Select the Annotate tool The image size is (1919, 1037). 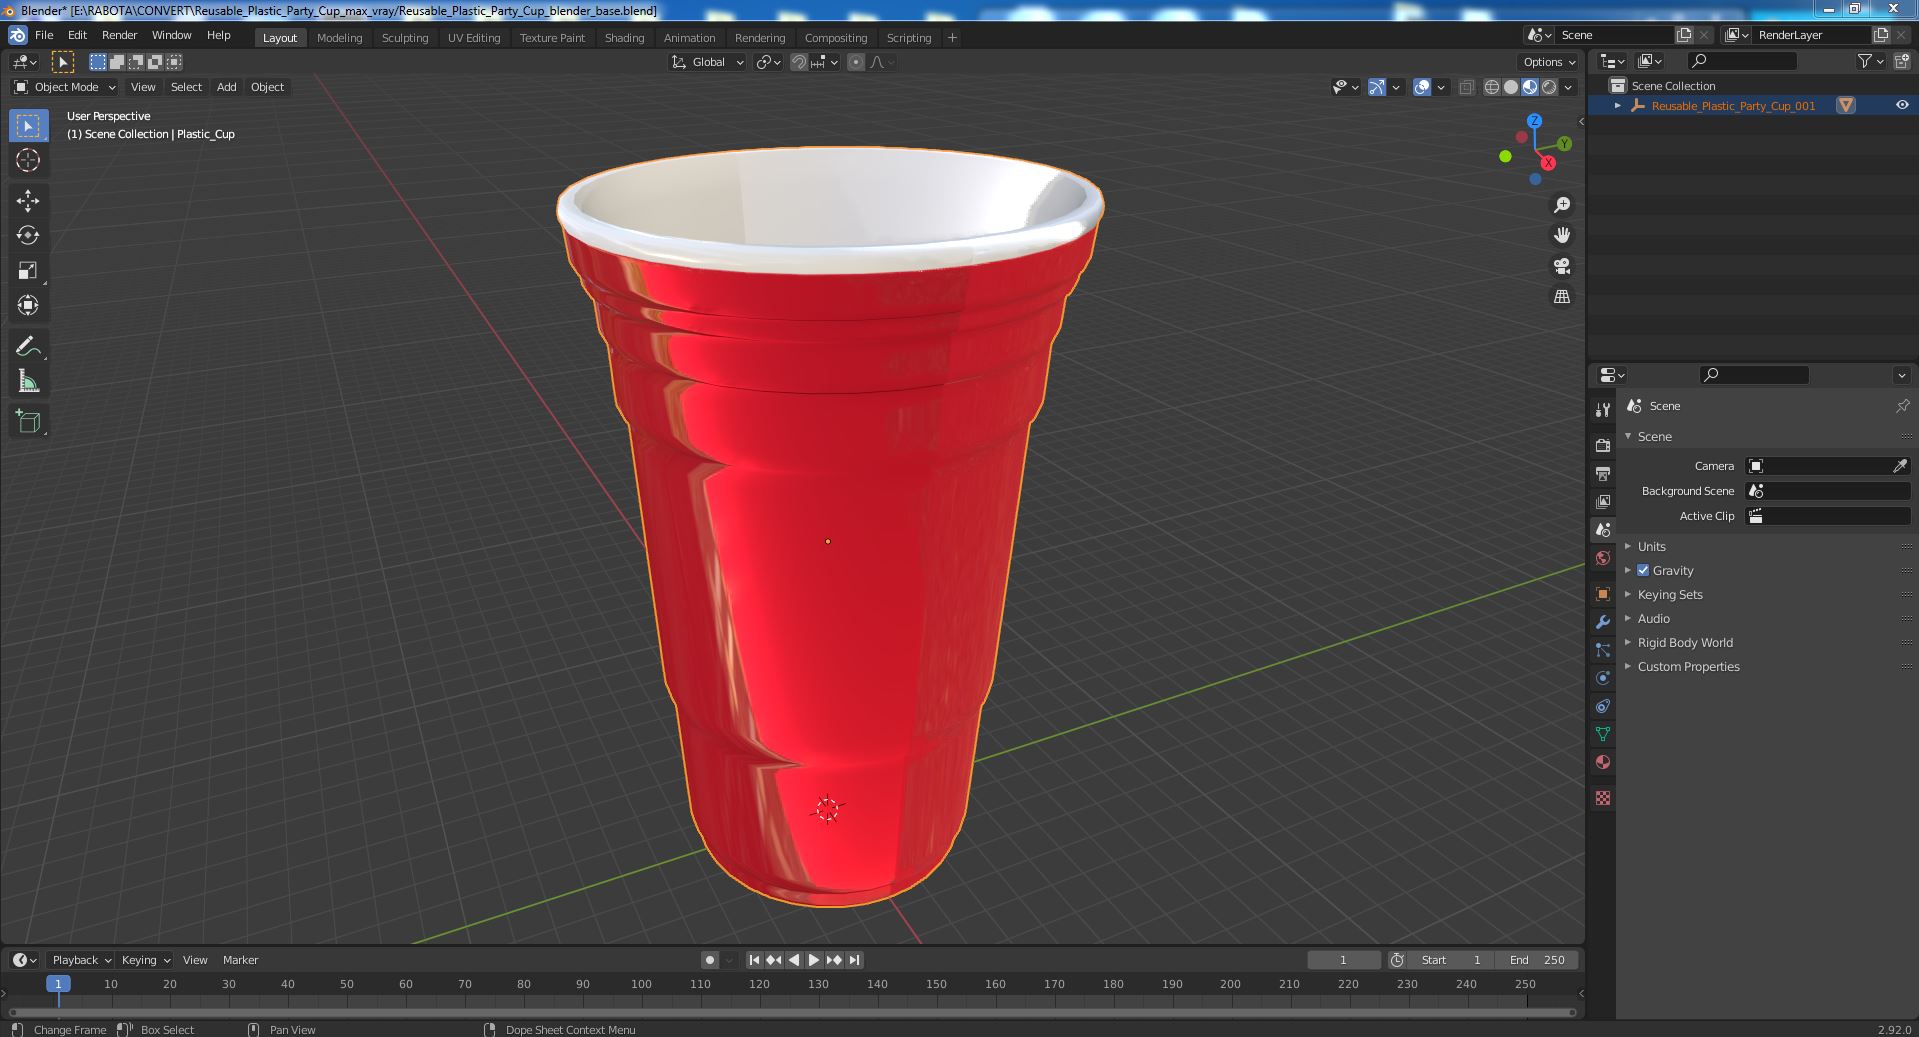28,346
